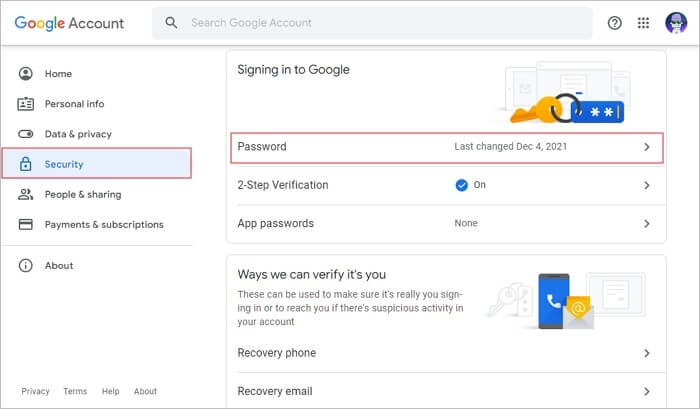Click the People & sharing icon
The height and width of the screenshot is (409, 700).
pos(26,194)
